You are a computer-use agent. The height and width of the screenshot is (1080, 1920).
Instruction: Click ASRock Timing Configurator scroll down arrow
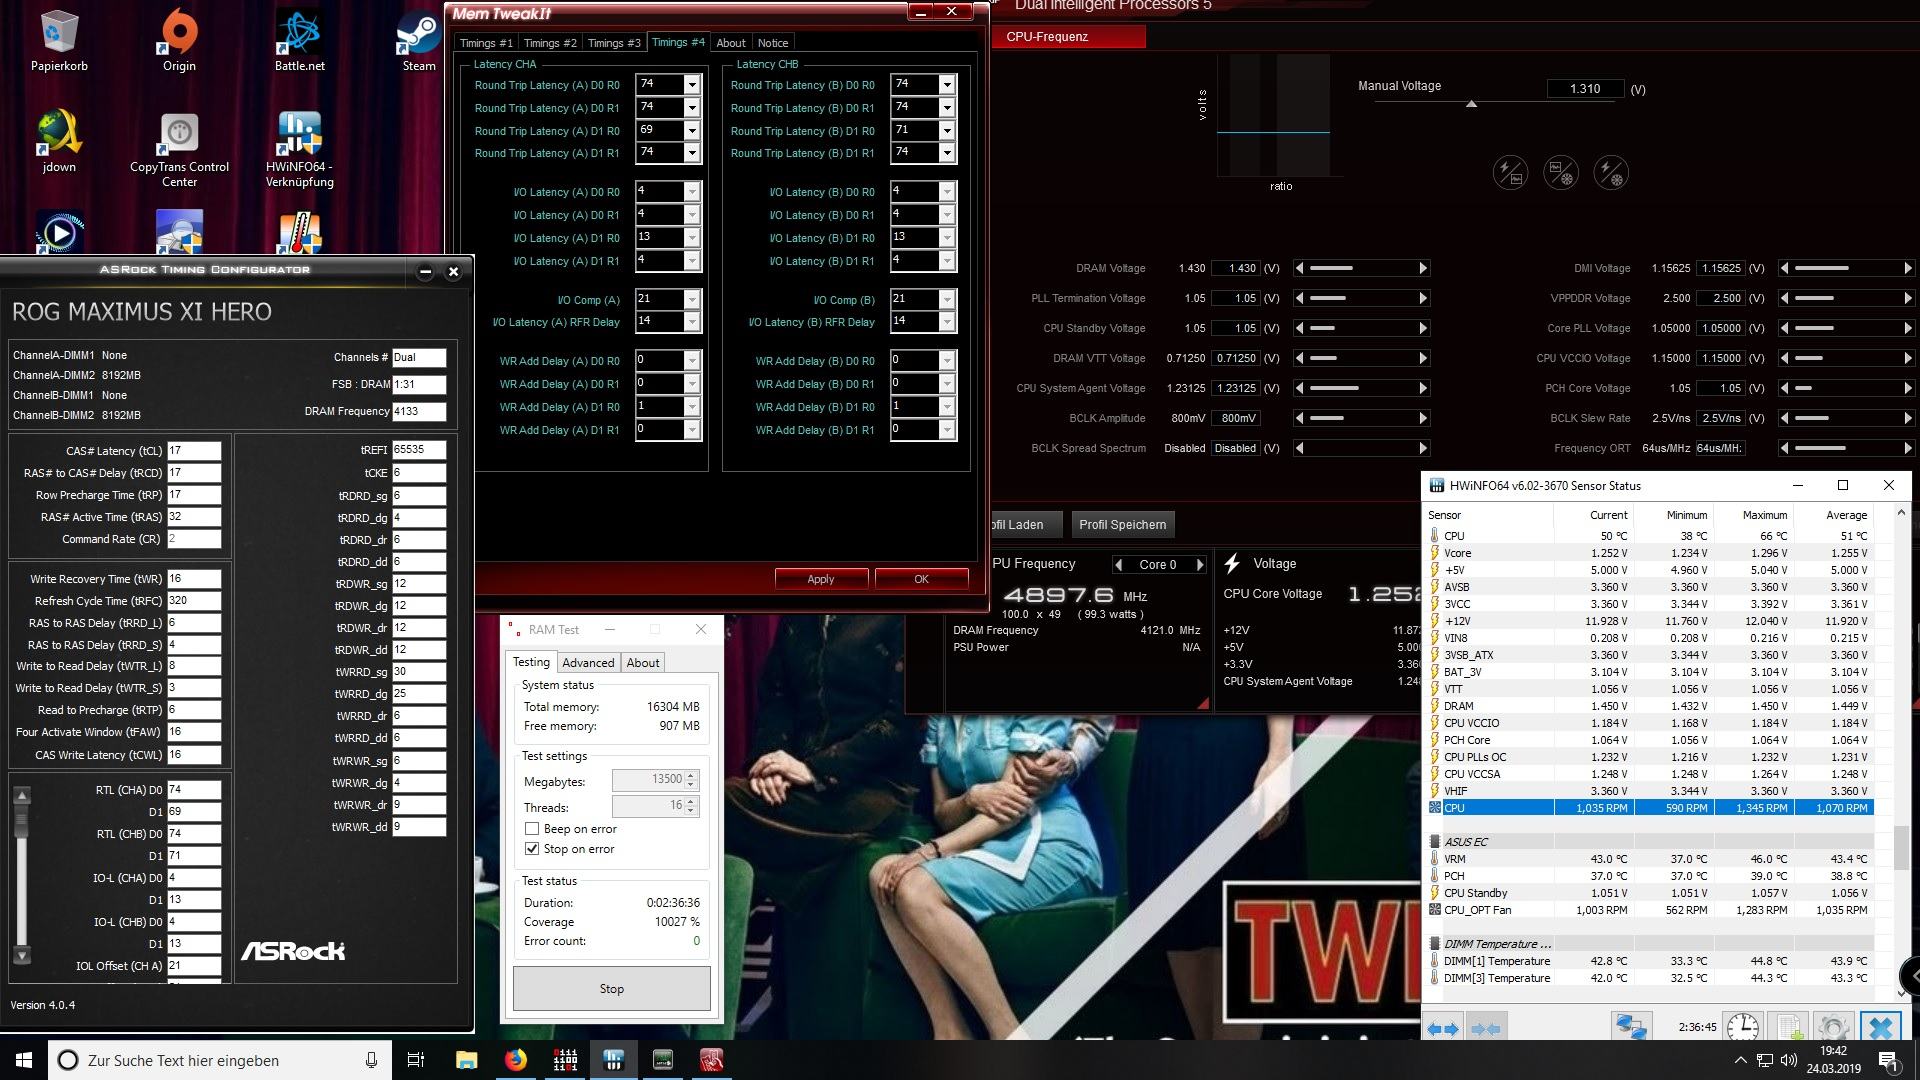[x=21, y=955]
